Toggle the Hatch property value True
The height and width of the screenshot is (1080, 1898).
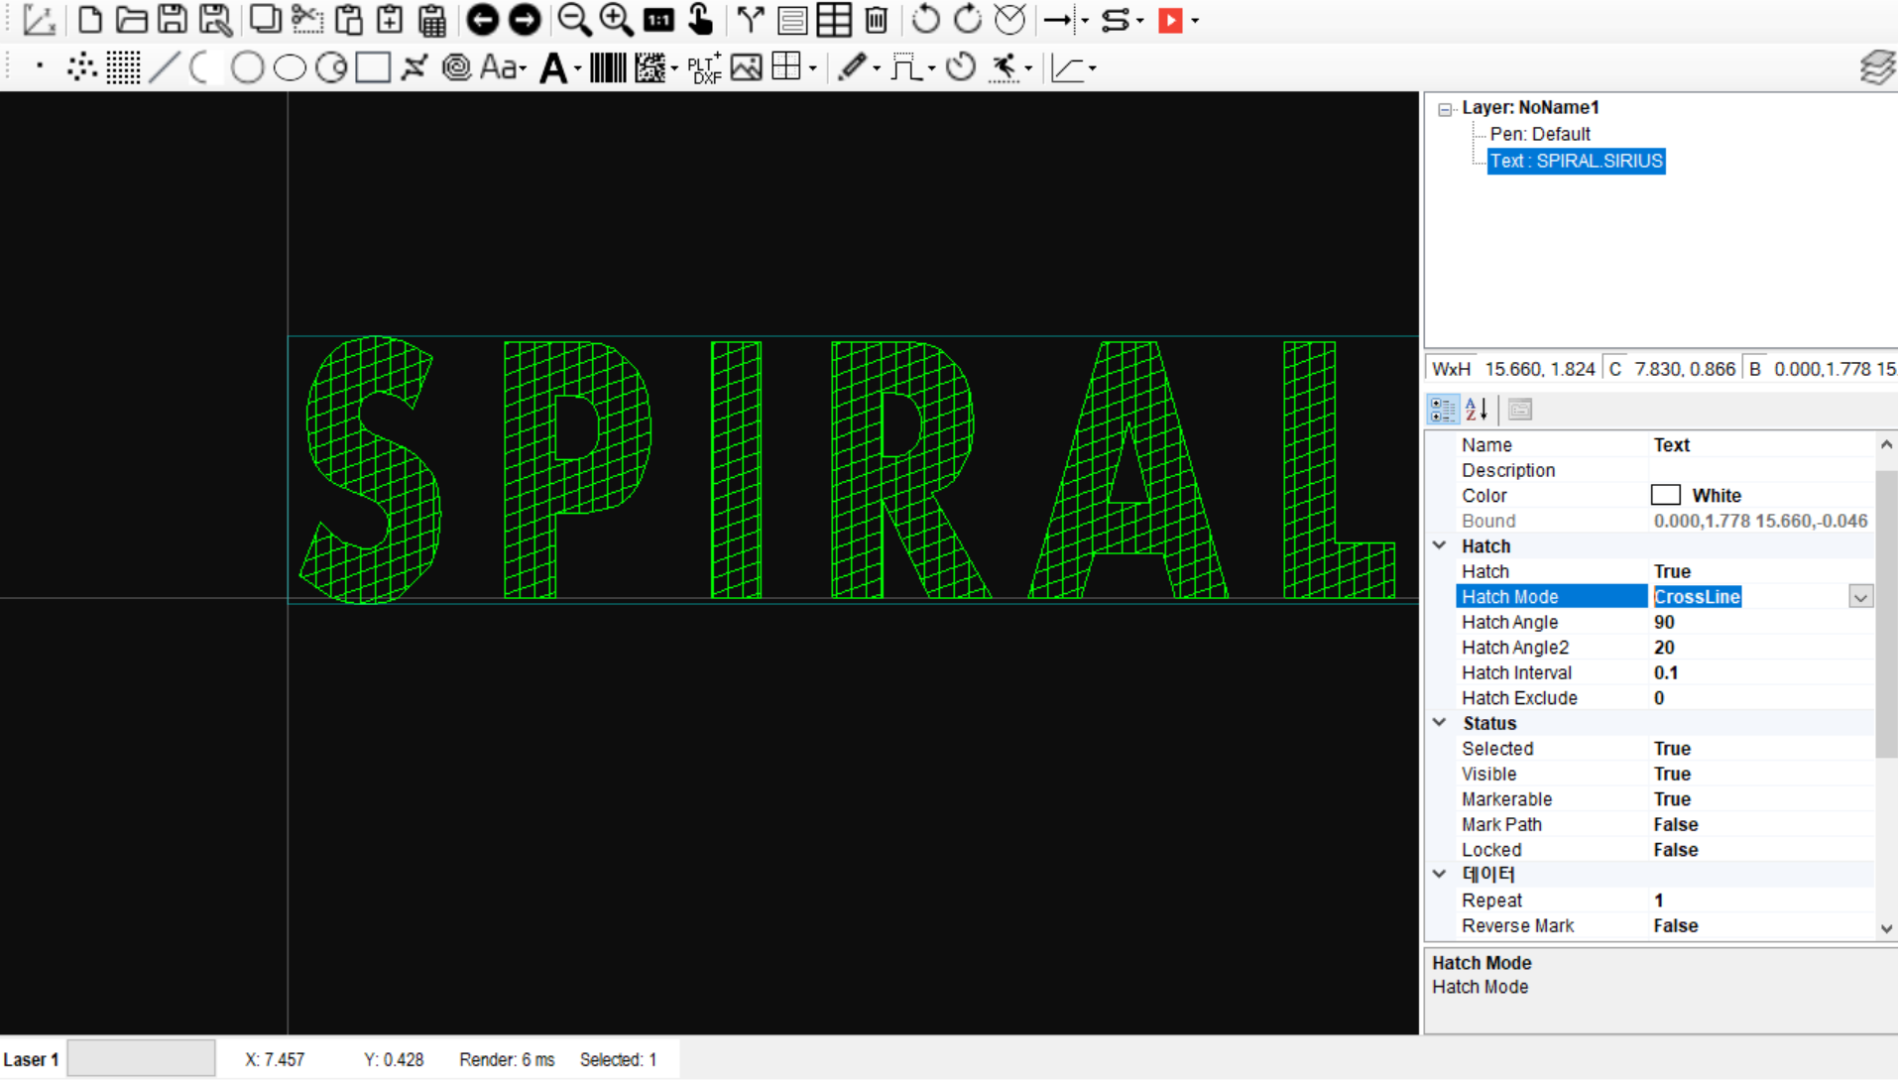pos(1671,571)
